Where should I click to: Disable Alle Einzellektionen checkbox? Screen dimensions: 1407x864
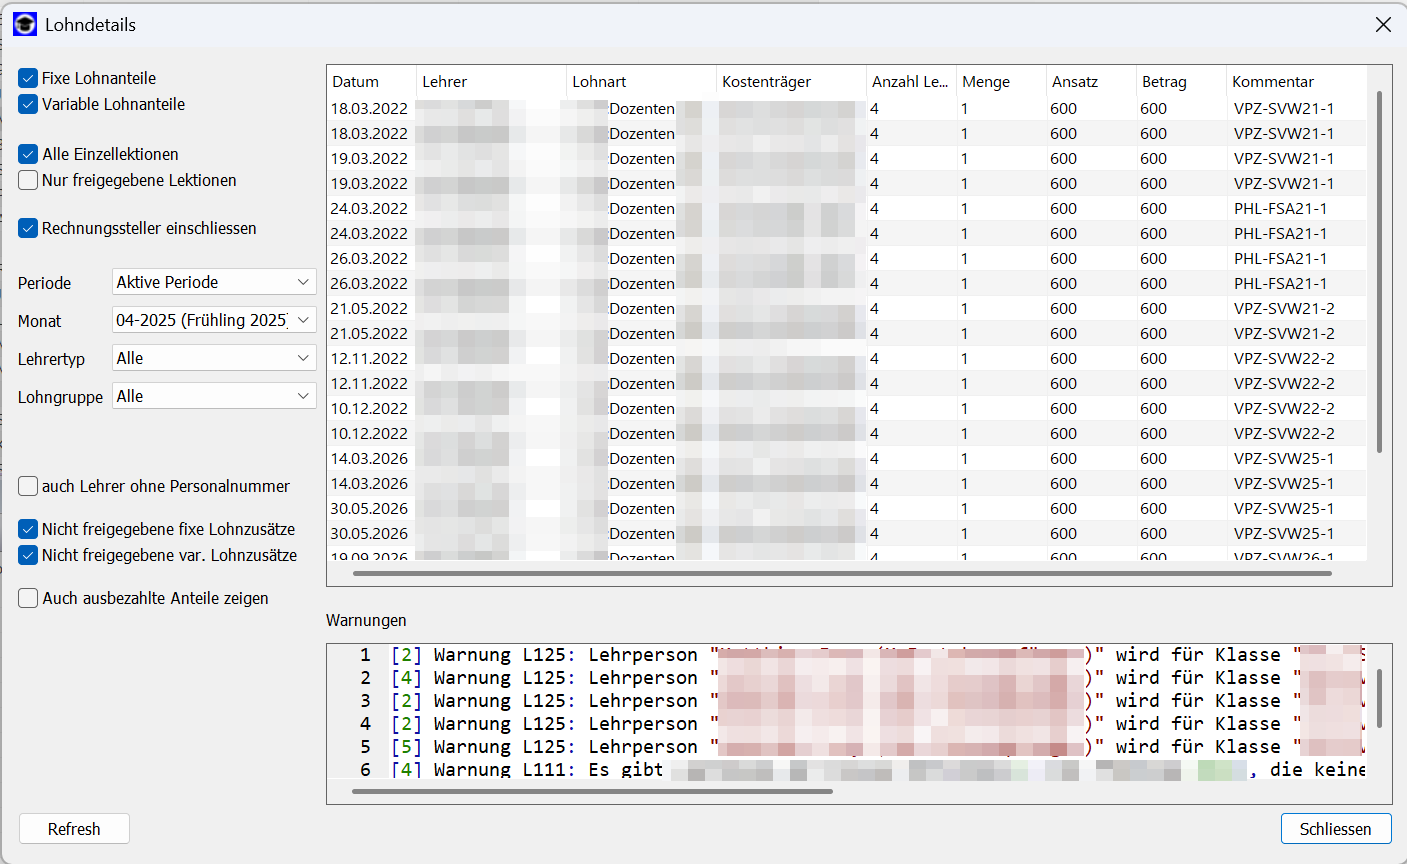tap(28, 154)
